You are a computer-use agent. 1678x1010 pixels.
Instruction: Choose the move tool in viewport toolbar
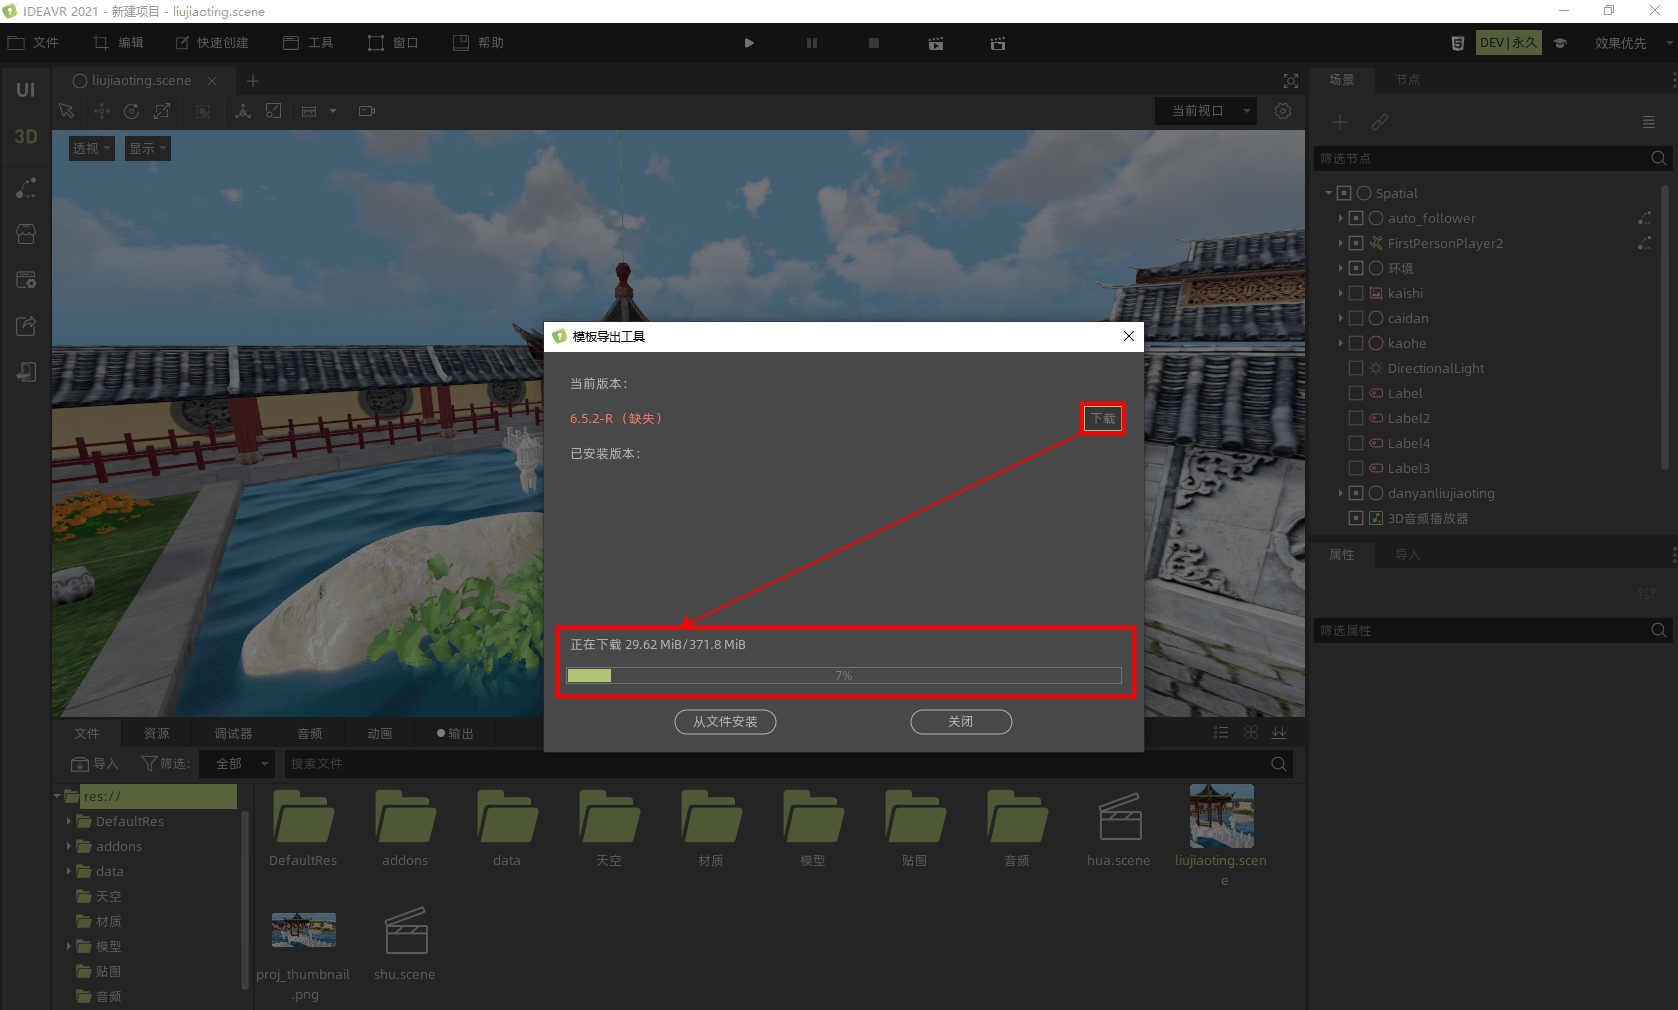point(102,111)
